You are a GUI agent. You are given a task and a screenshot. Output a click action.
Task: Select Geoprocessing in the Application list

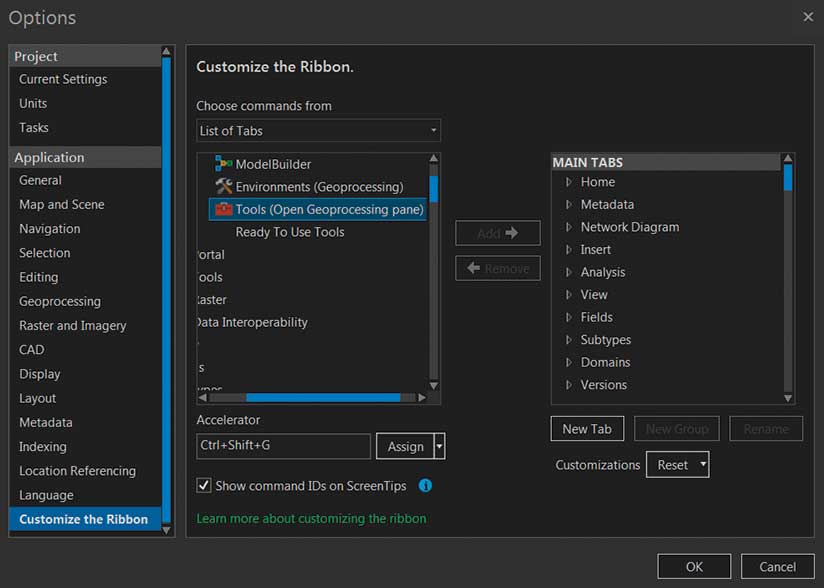(60, 301)
